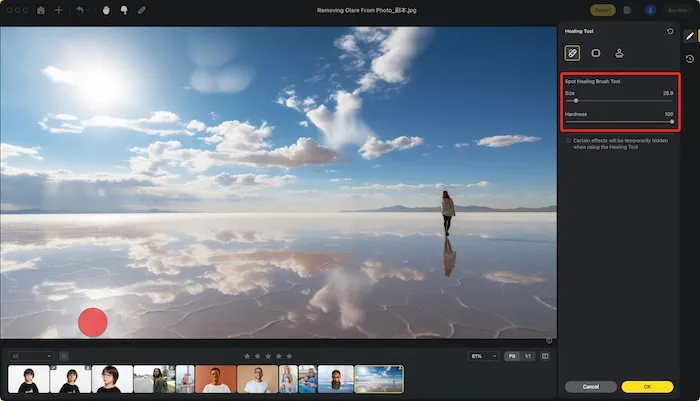Viewport: 700px width, 401px height.
Task: Select 1:1 zoom mode
Action: [x=528, y=356]
